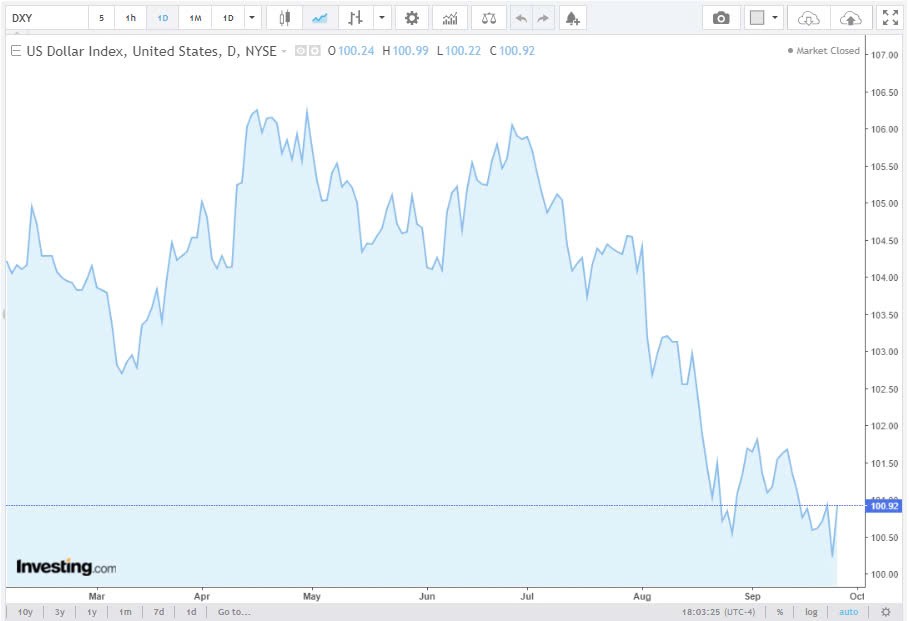Take a chart snapshot with camera icon
This screenshot has height=621, width=909.
pos(721,18)
